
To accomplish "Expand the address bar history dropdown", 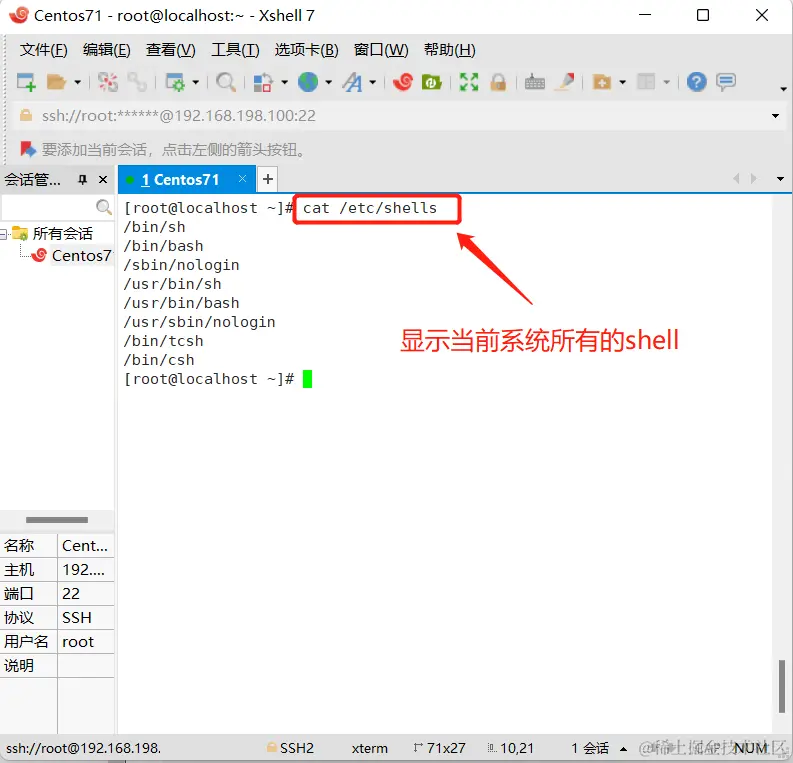I will 775,116.
